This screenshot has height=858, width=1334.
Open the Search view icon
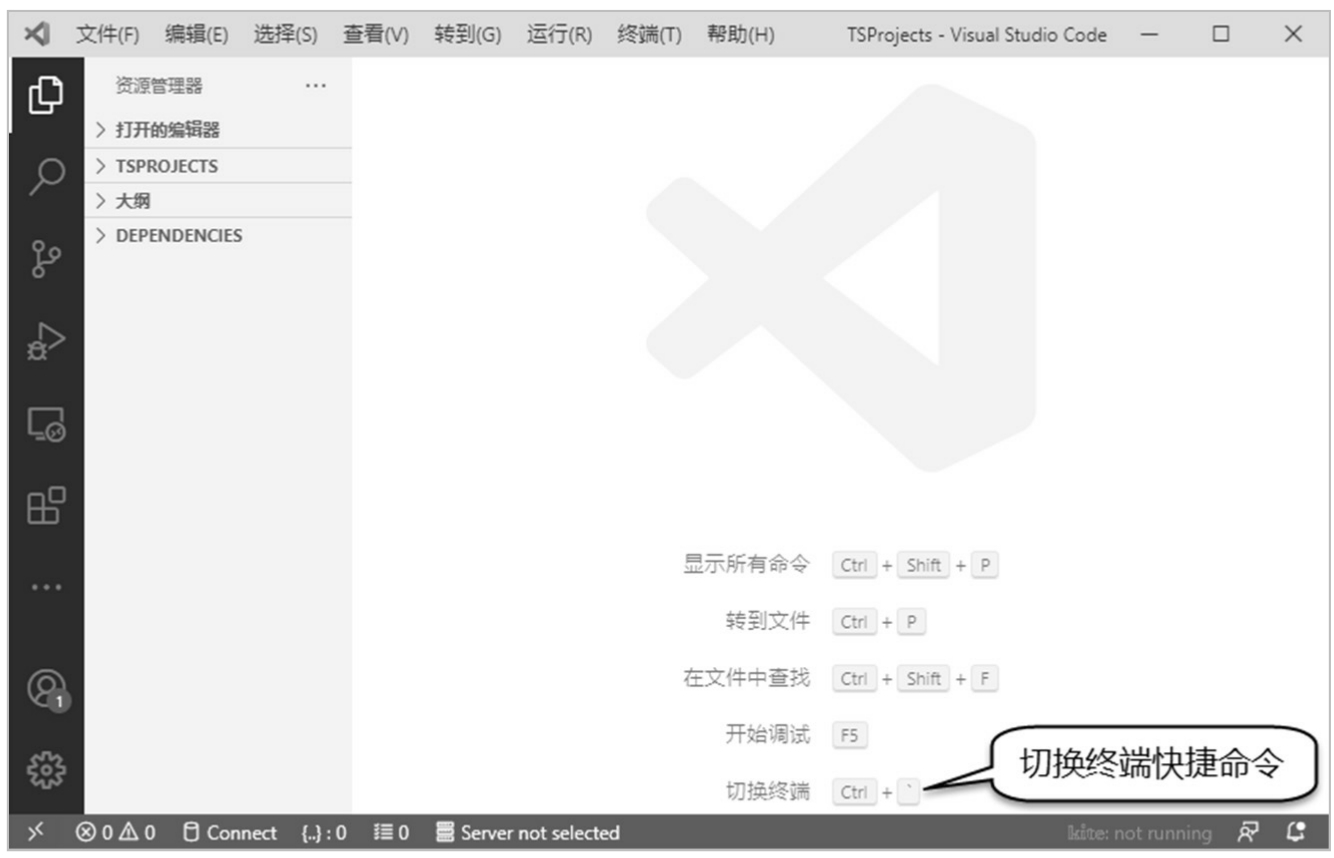46,177
